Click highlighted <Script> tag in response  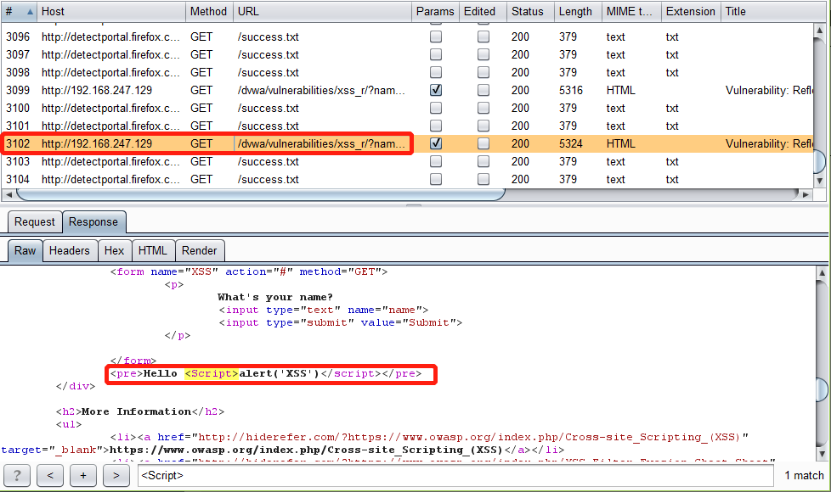click(x=211, y=373)
